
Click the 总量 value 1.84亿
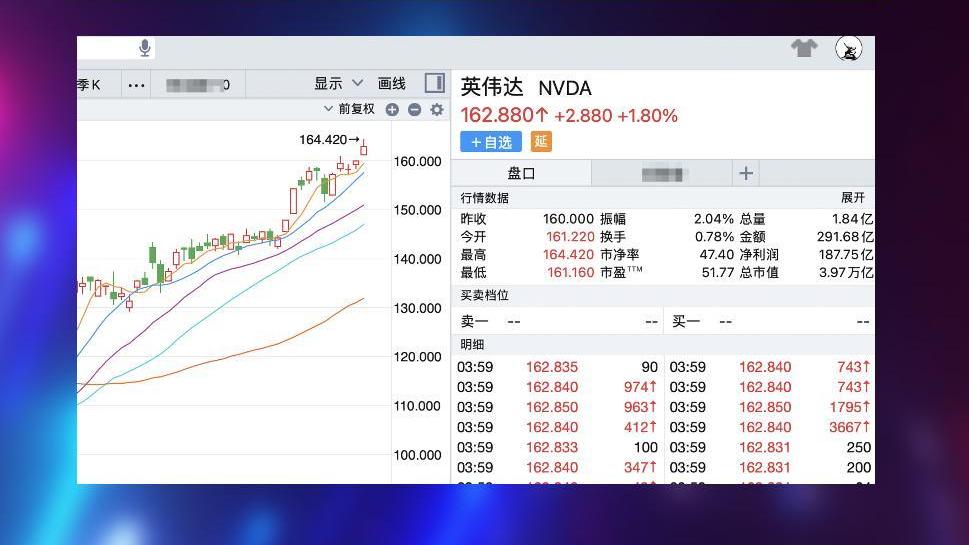click(852, 219)
